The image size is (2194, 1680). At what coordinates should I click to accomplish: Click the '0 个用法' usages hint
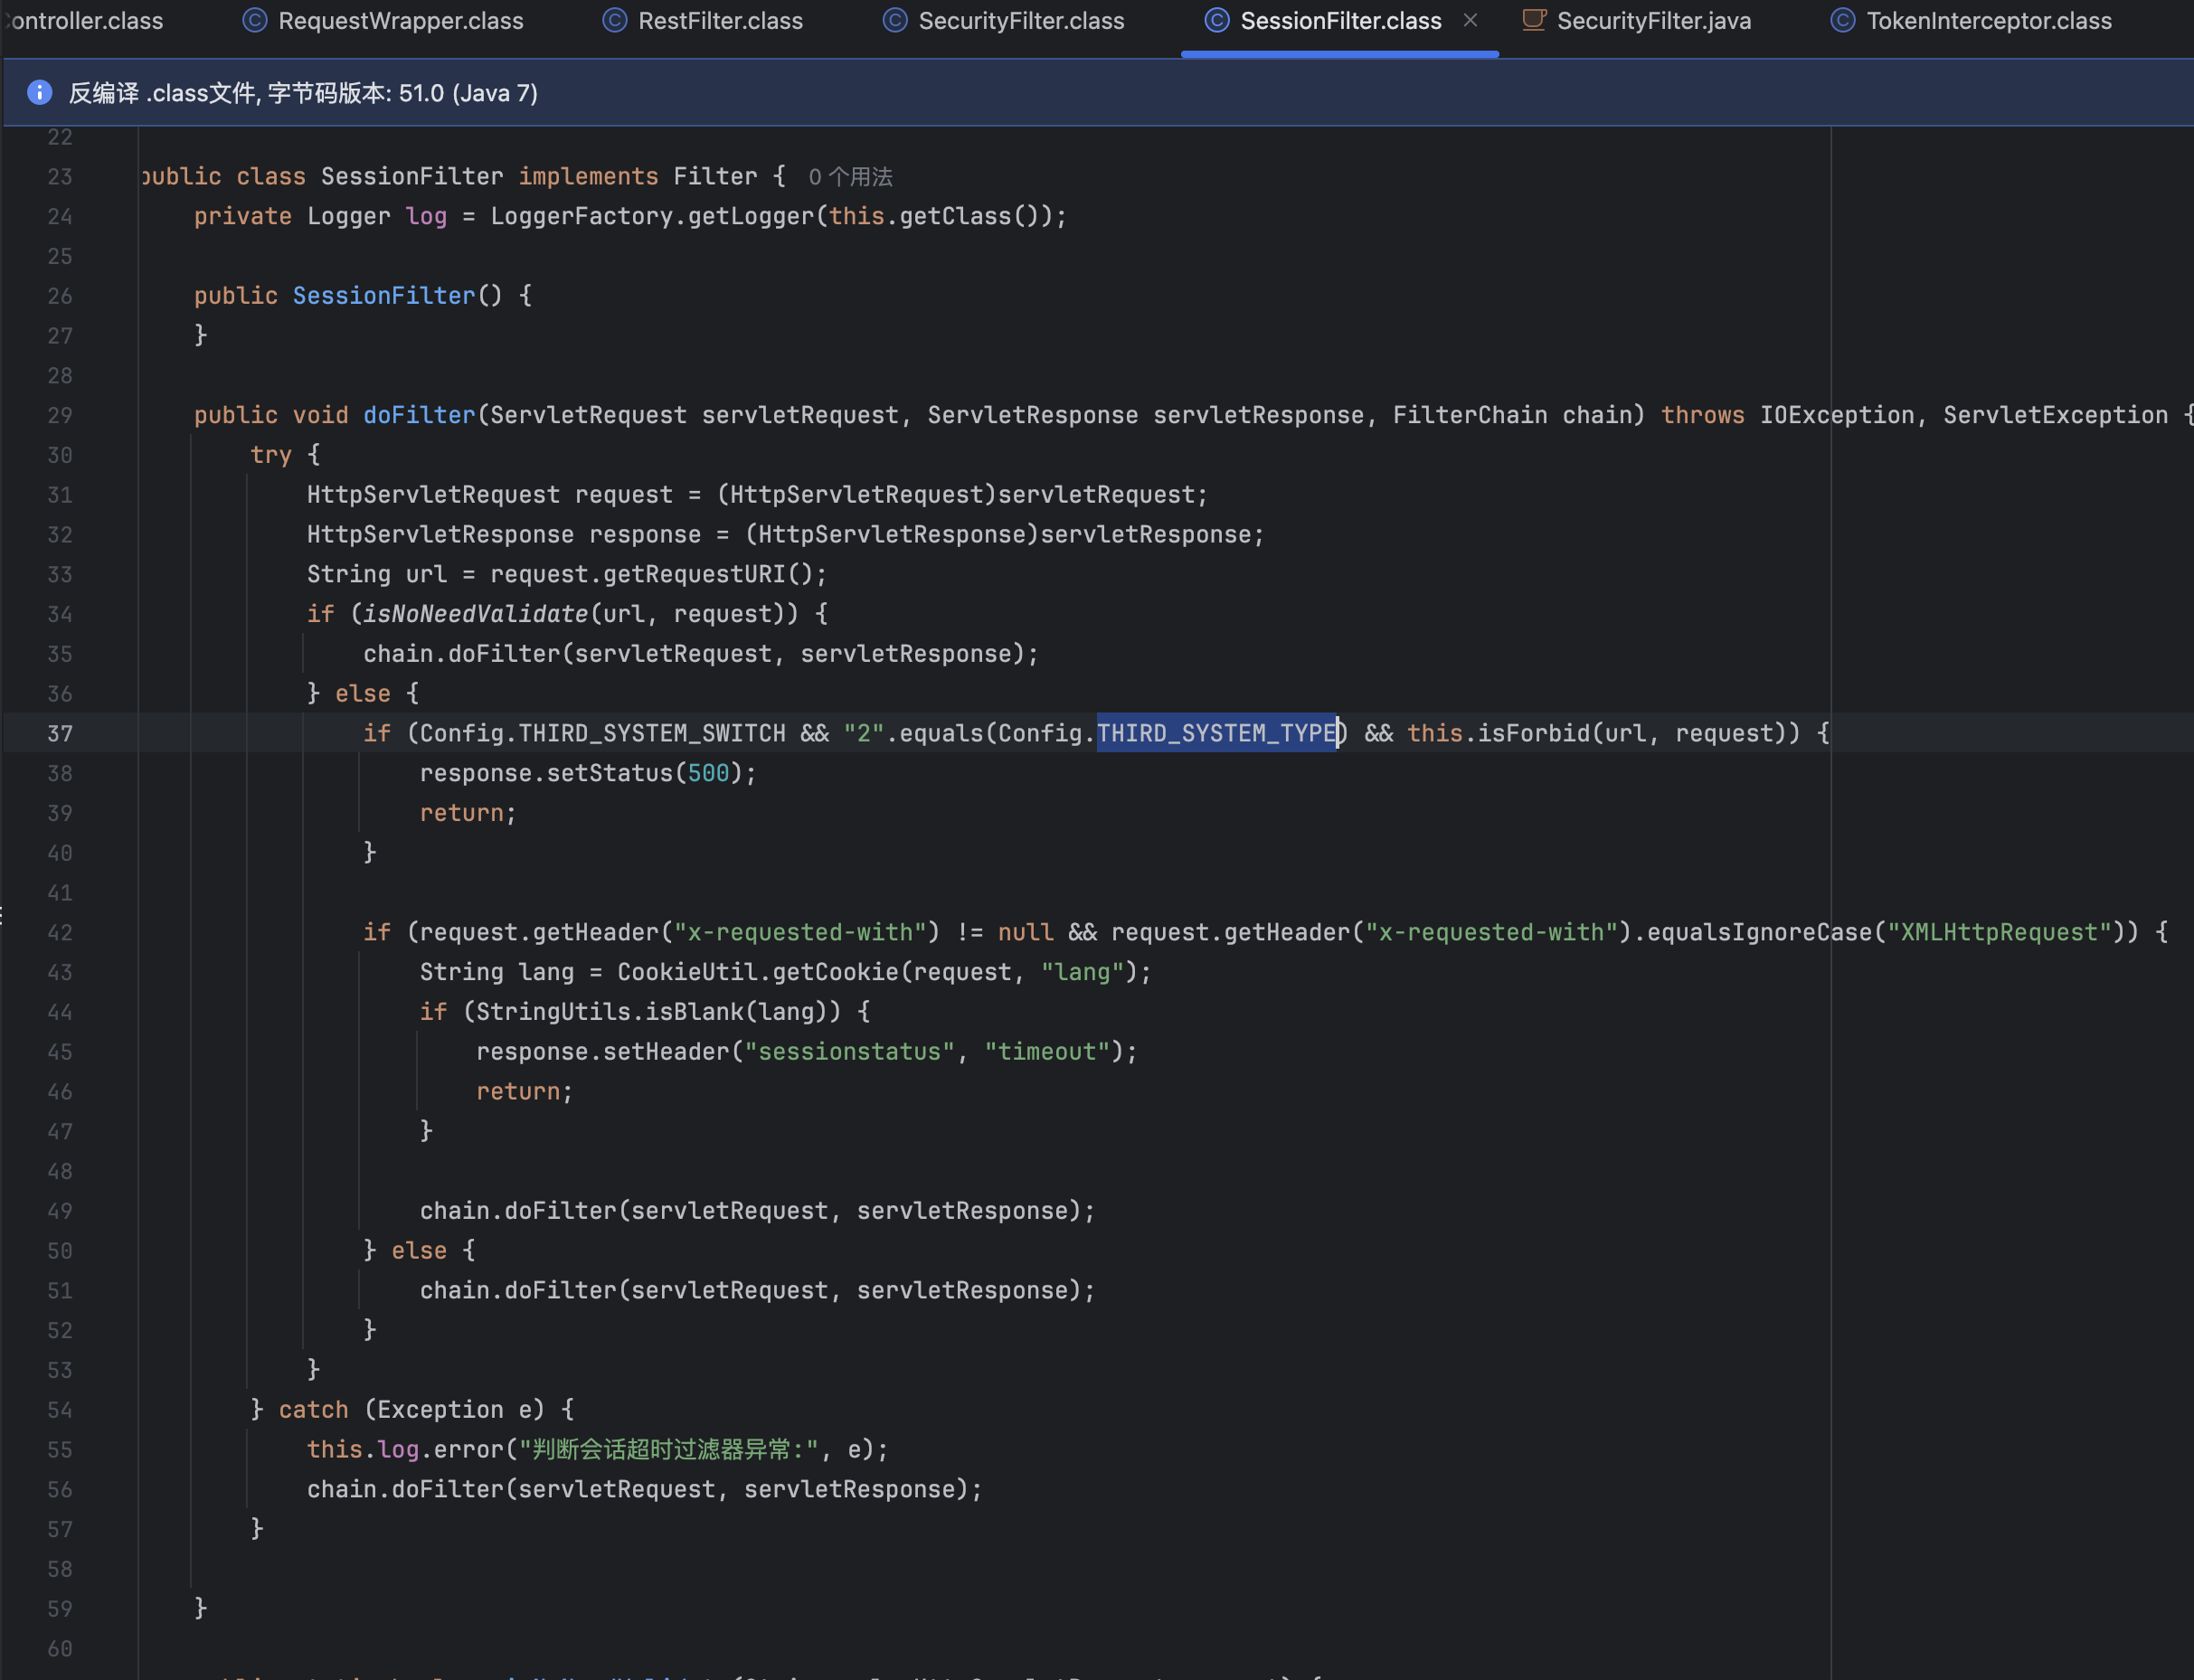pyautogui.click(x=850, y=177)
